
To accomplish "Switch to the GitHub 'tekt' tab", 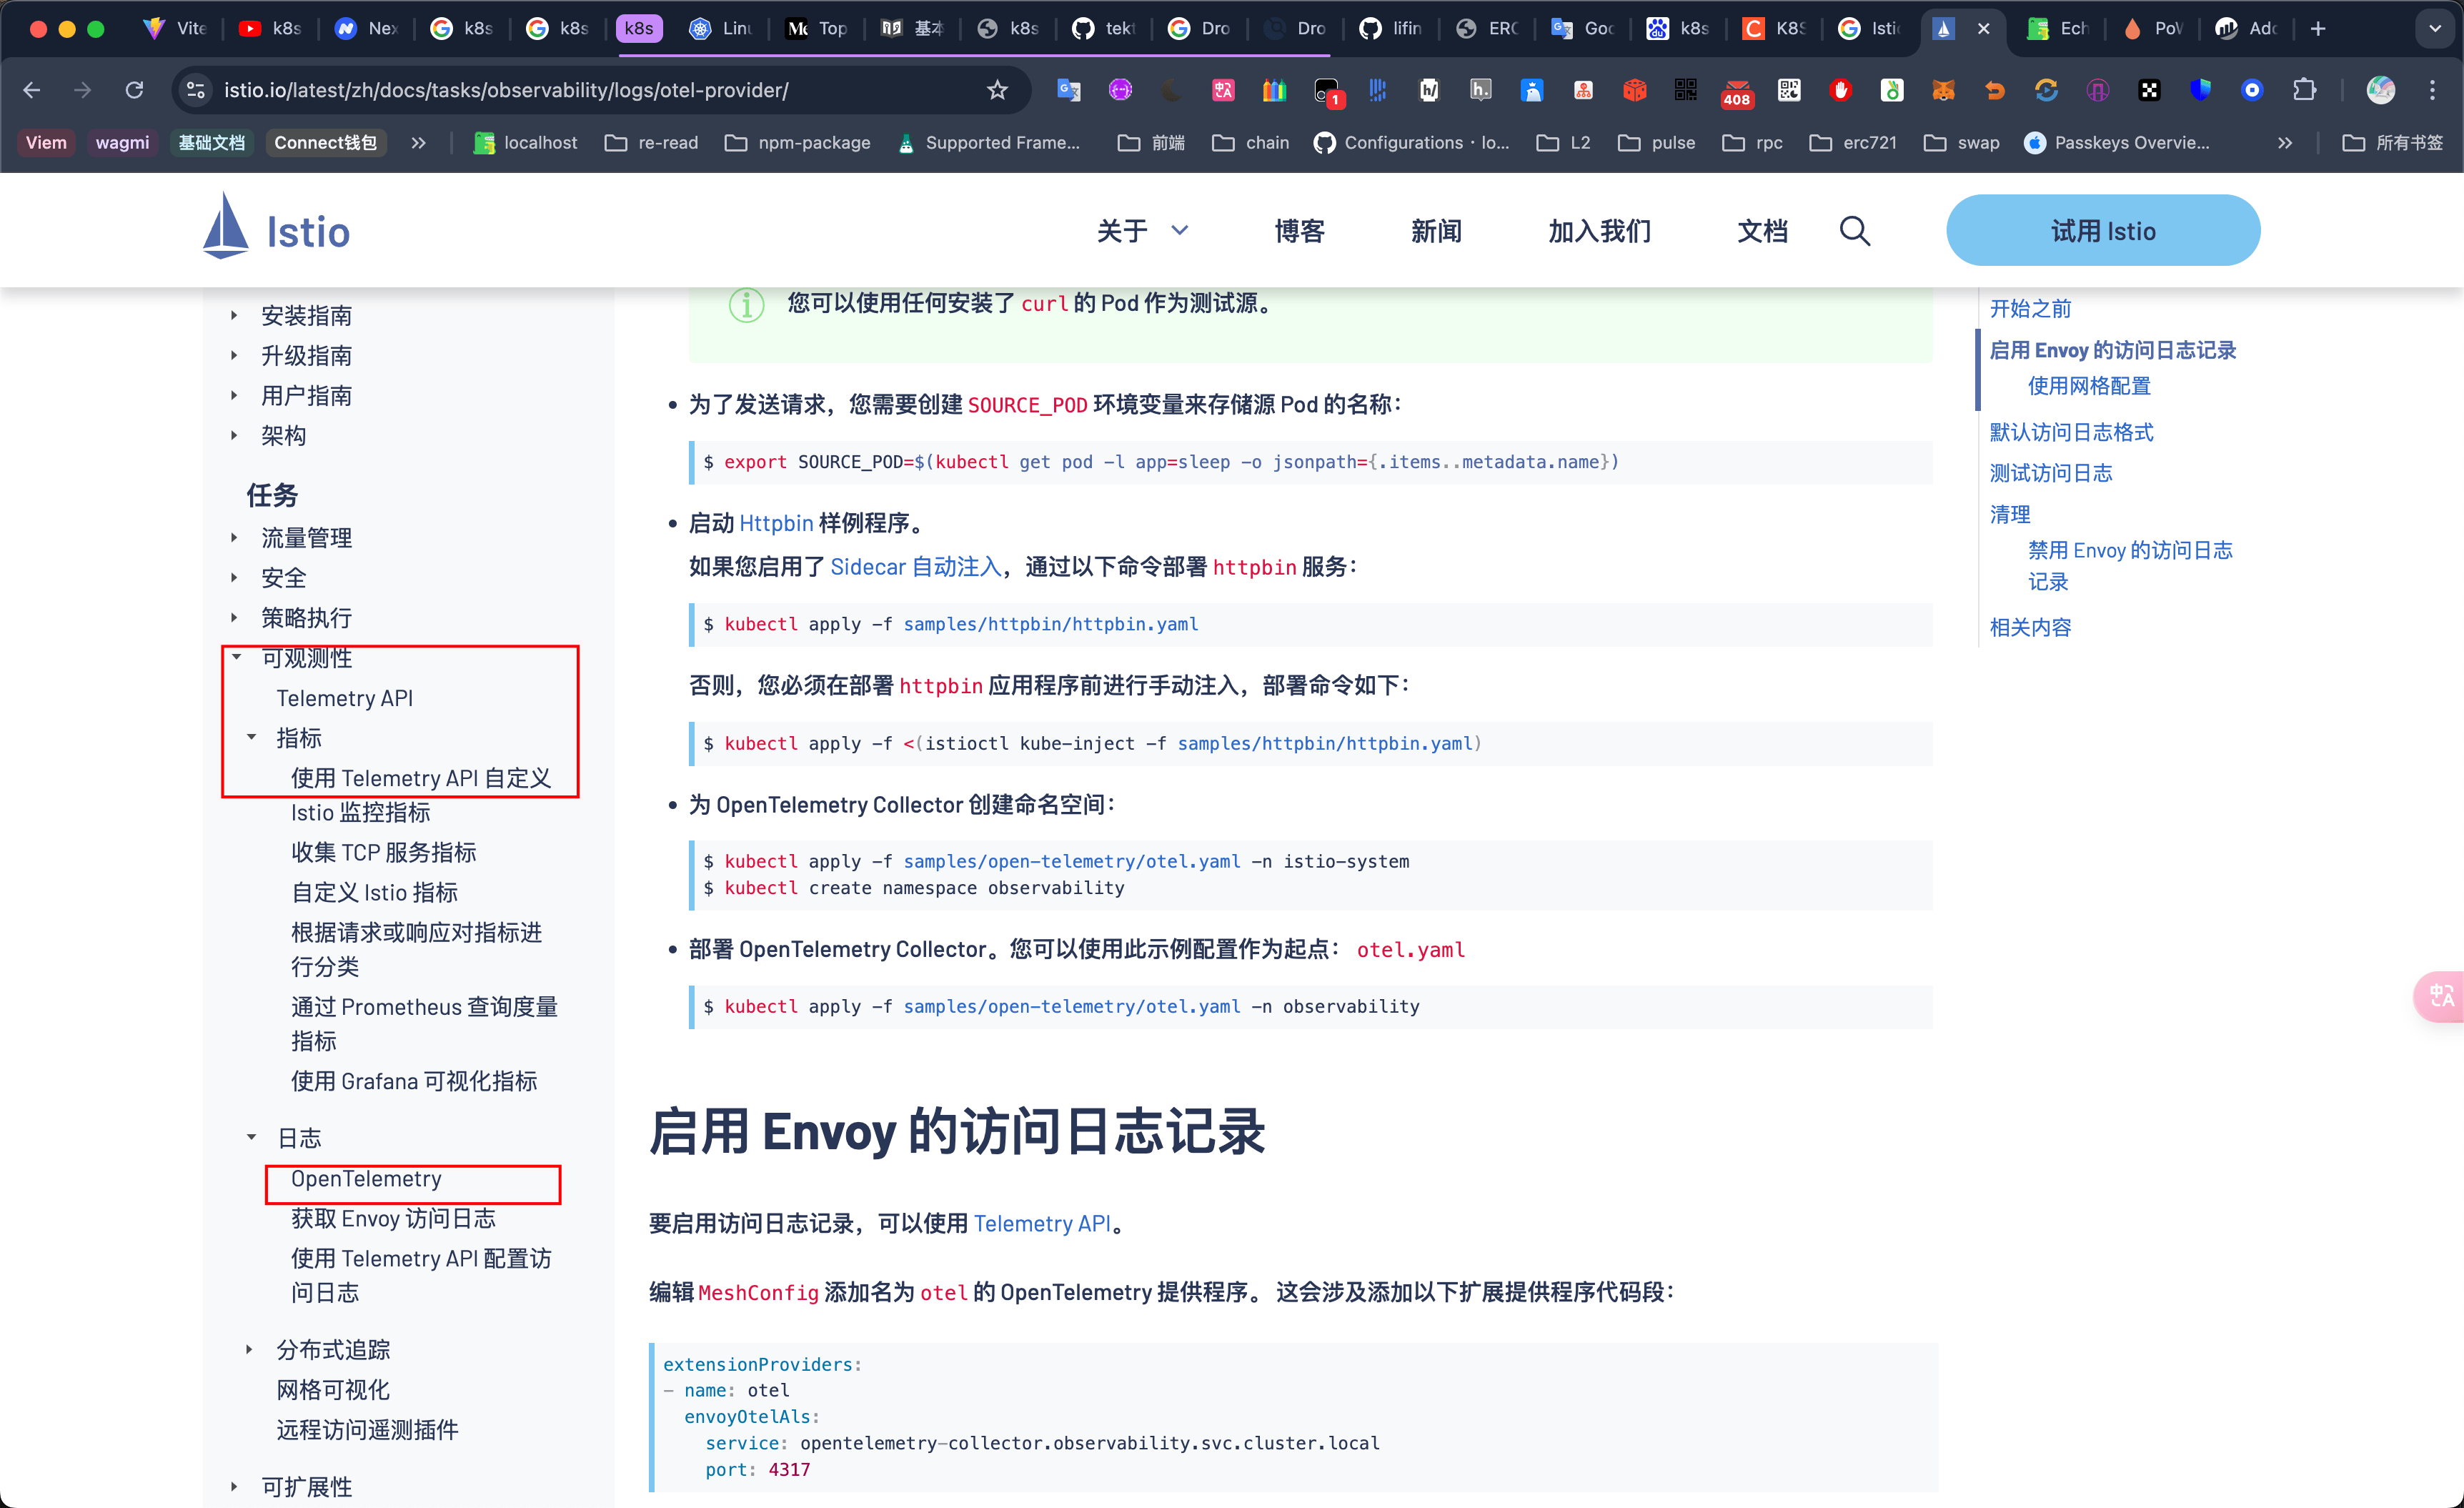I will [1103, 29].
